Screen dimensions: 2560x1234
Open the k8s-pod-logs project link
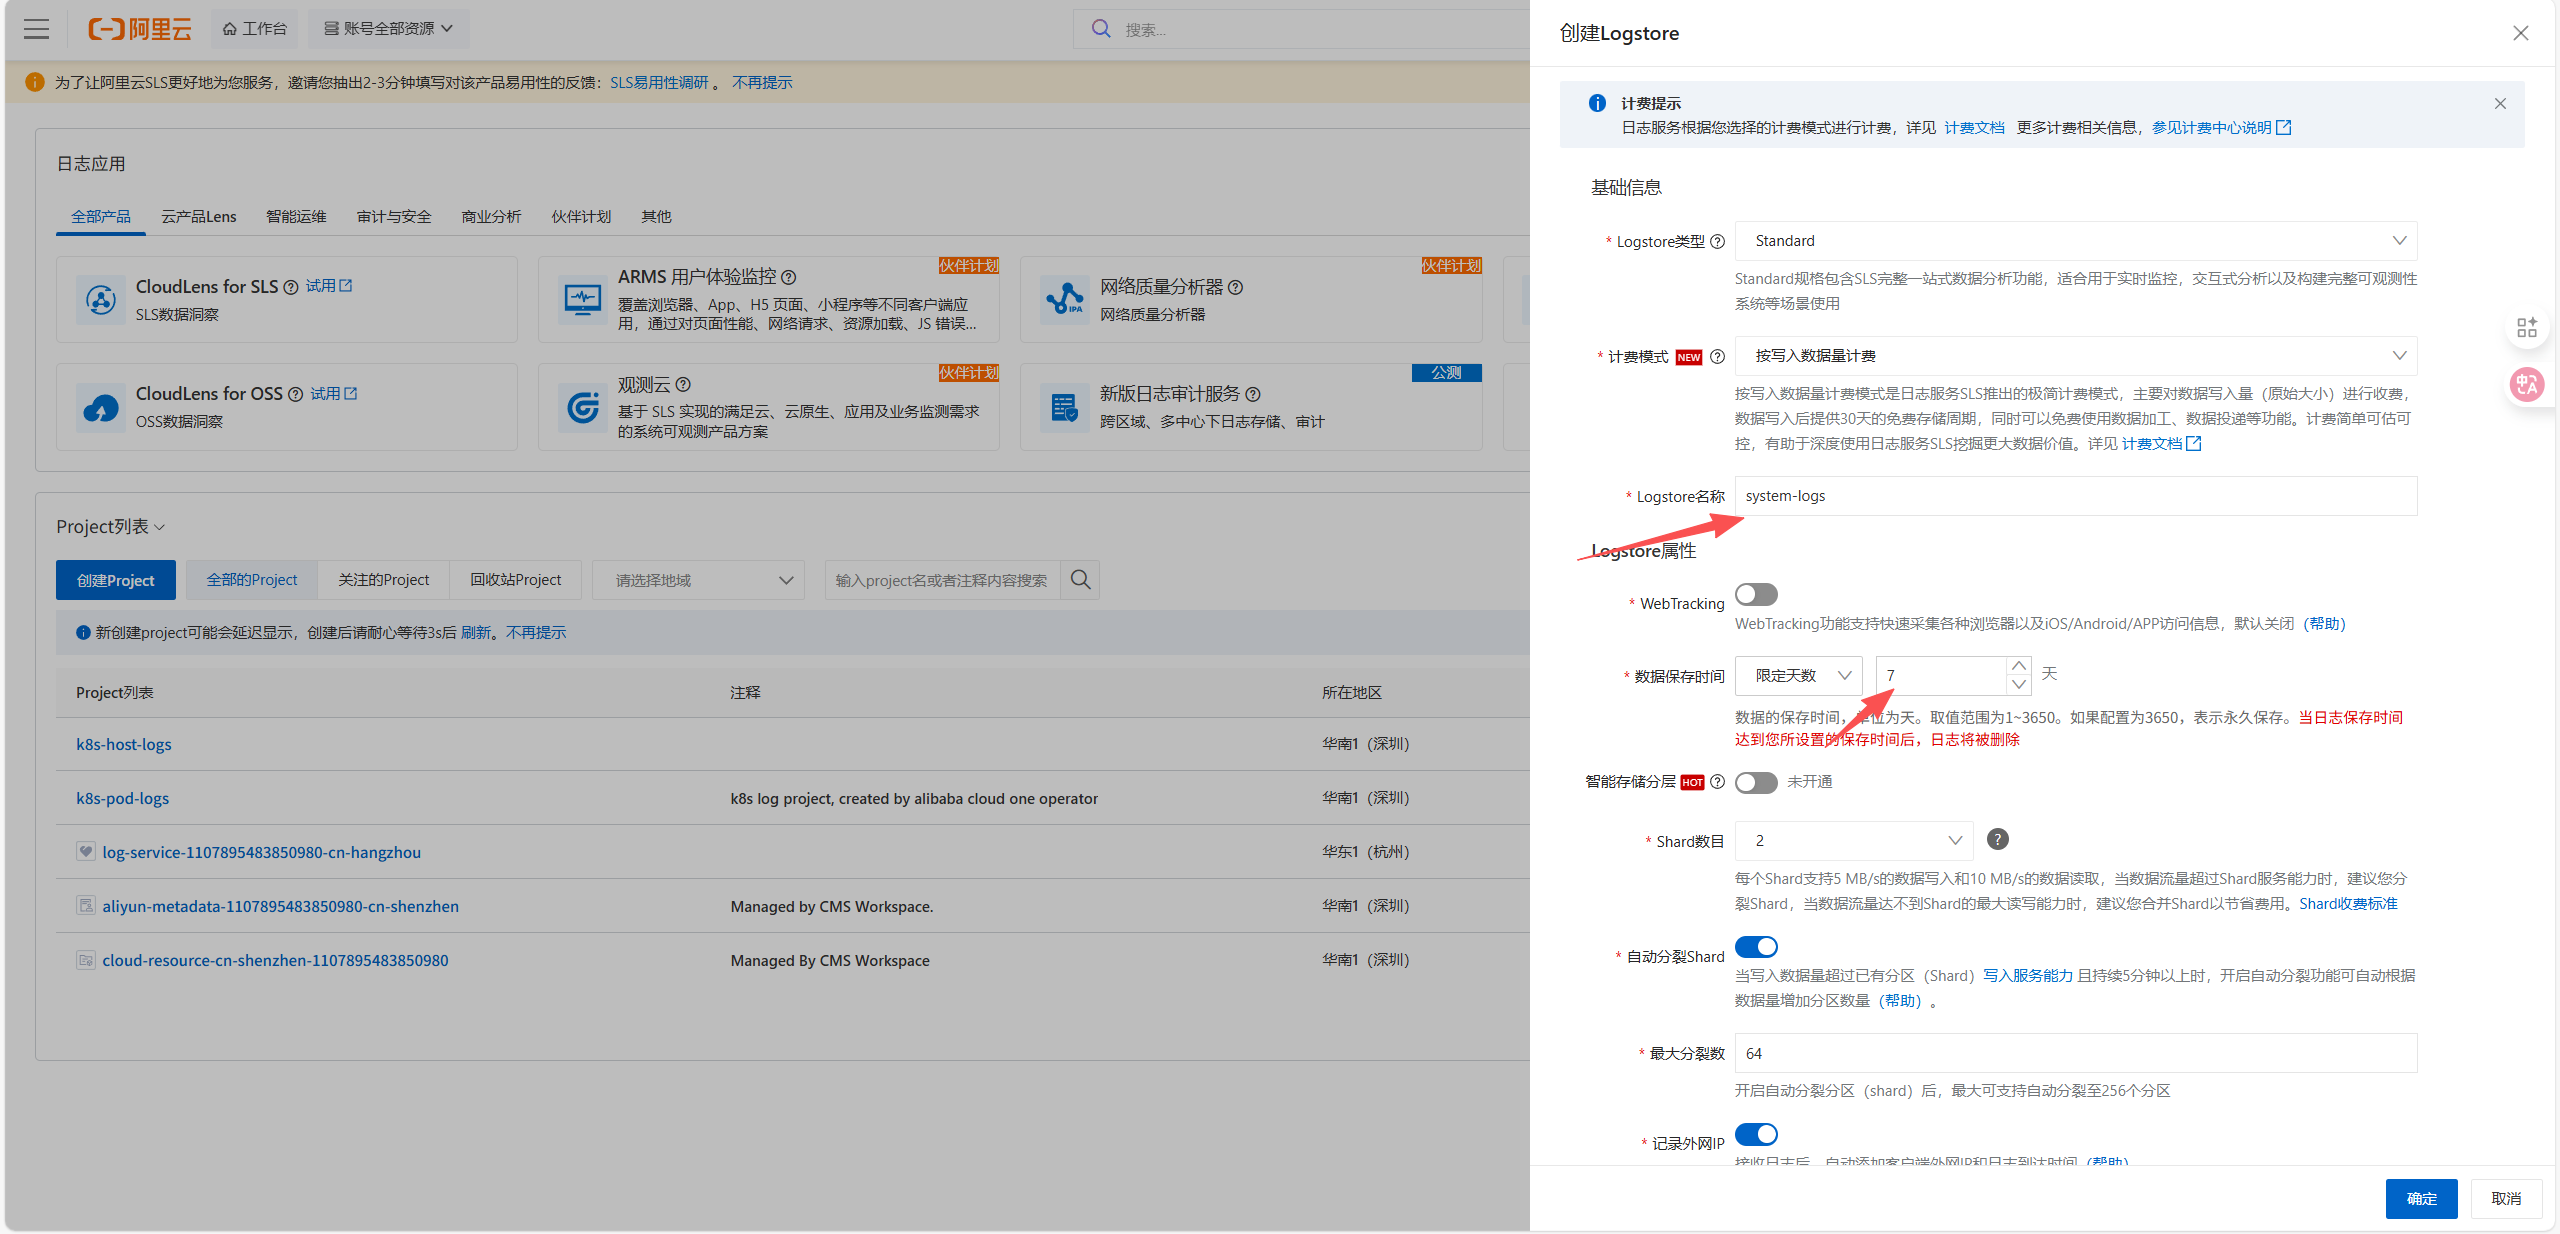(123, 798)
